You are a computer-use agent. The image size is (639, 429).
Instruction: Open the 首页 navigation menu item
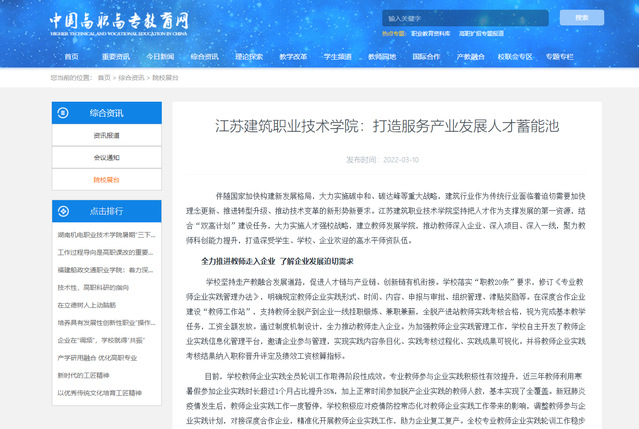pyautogui.click(x=71, y=57)
